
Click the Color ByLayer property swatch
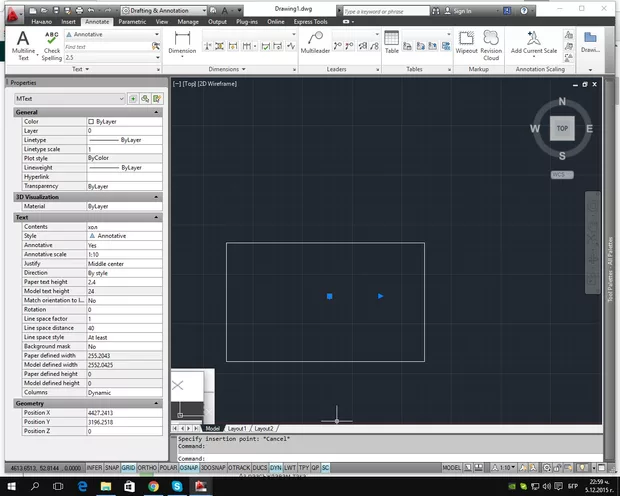click(91, 121)
